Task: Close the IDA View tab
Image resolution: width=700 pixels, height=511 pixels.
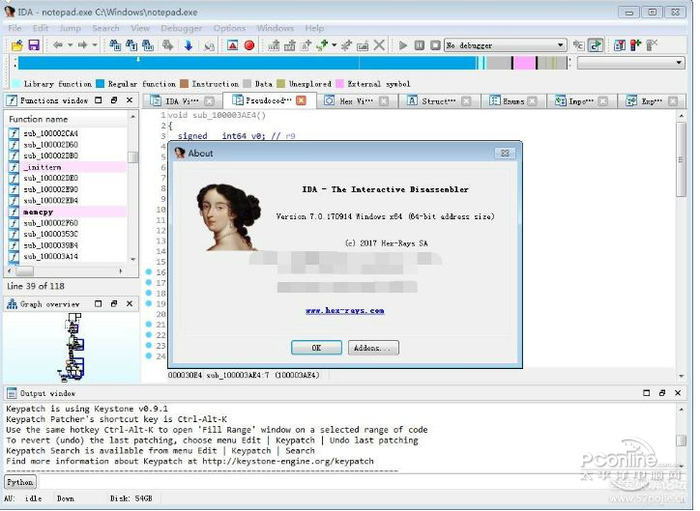Action: [209, 101]
